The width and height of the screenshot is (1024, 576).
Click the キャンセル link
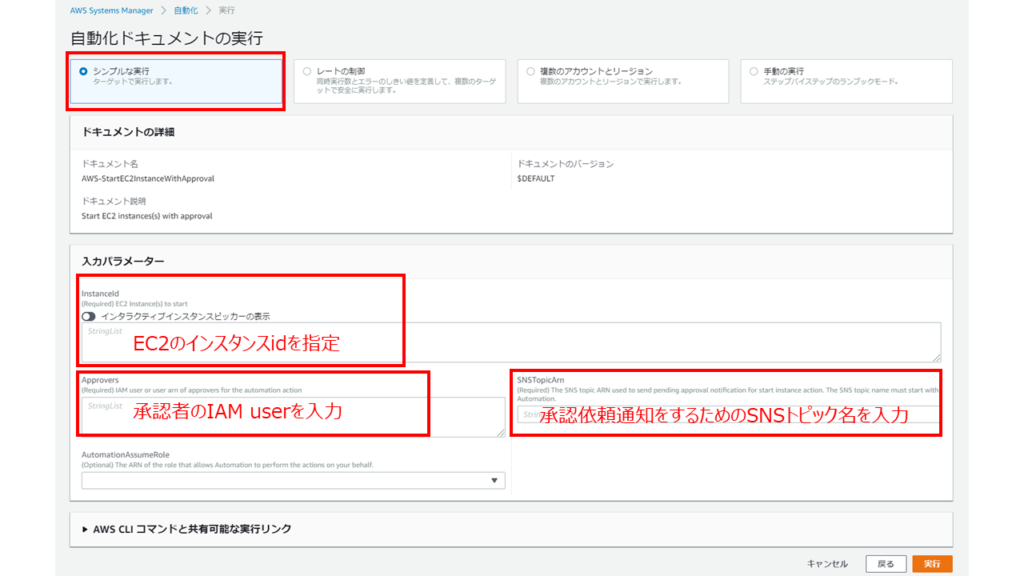click(x=827, y=564)
